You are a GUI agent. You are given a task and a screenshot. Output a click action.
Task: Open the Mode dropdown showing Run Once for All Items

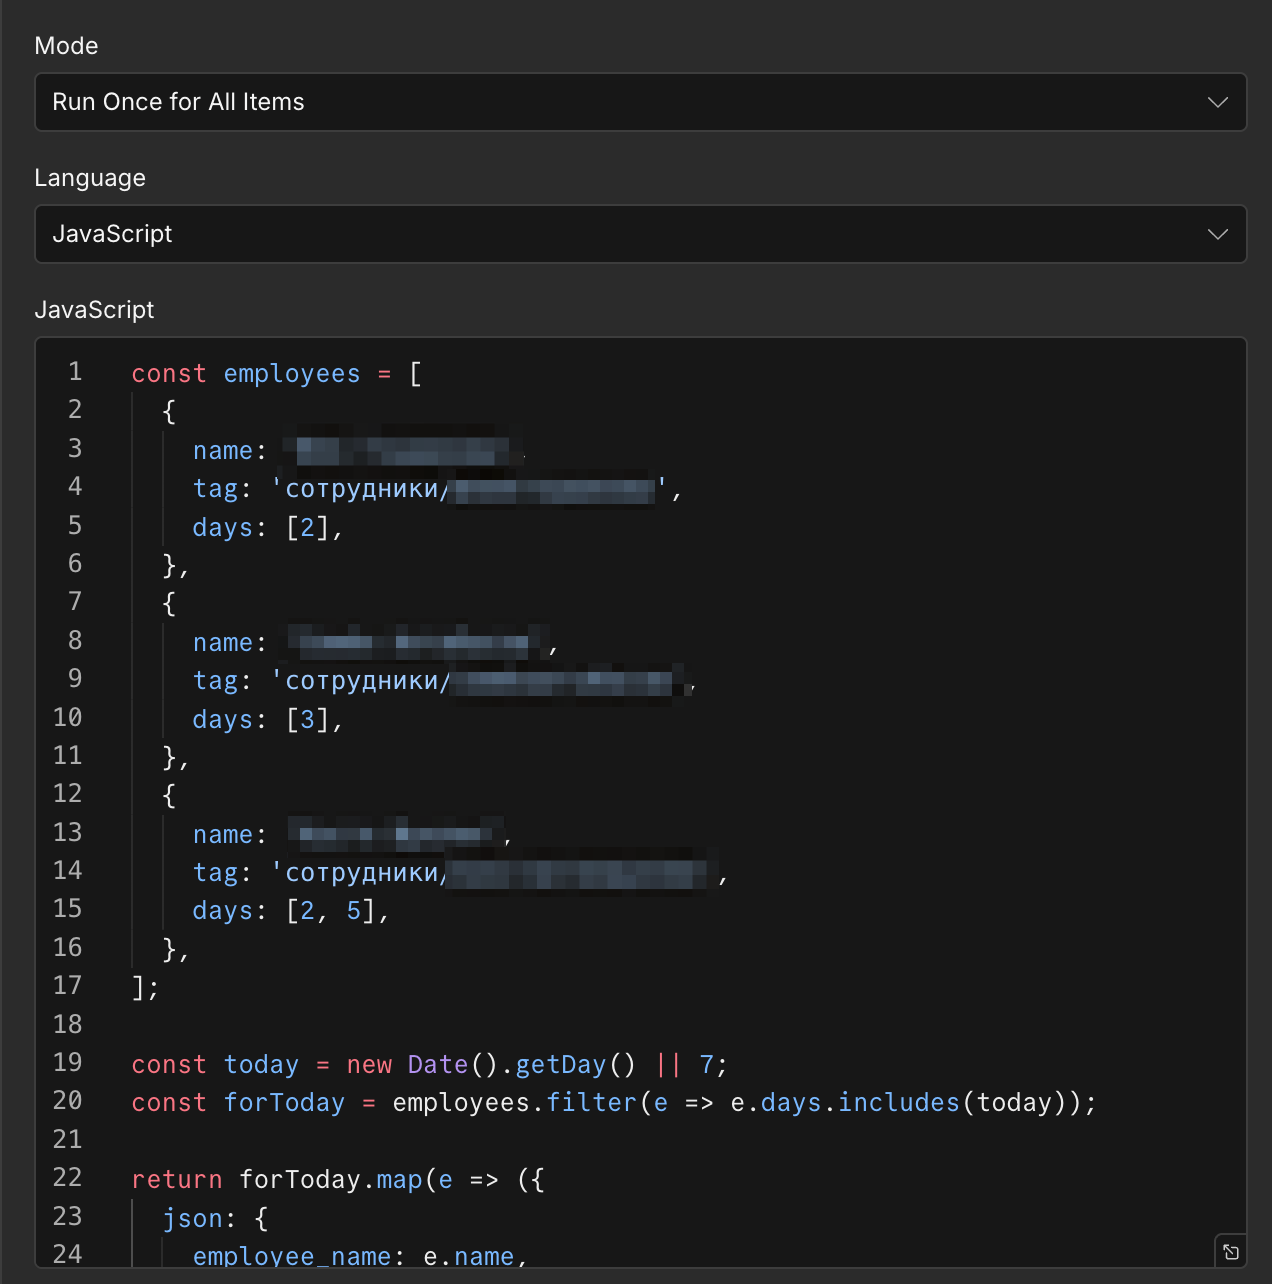tap(640, 102)
